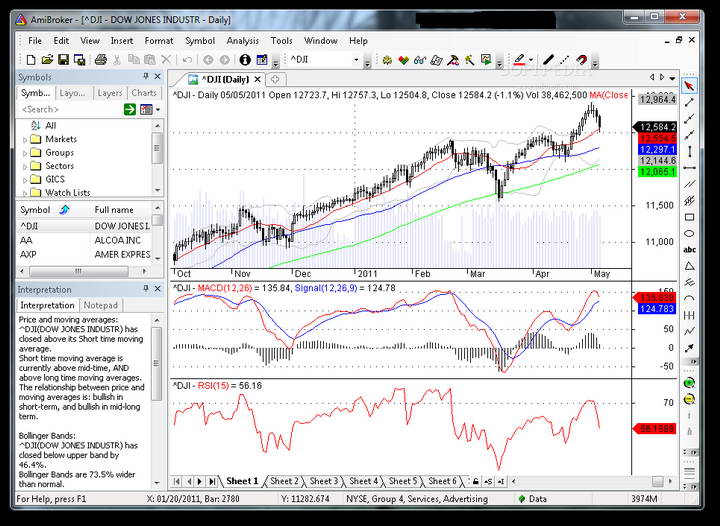Open a file with the folder icon
The width and height of the screenshot is (720, 526).
coord(47,60)
